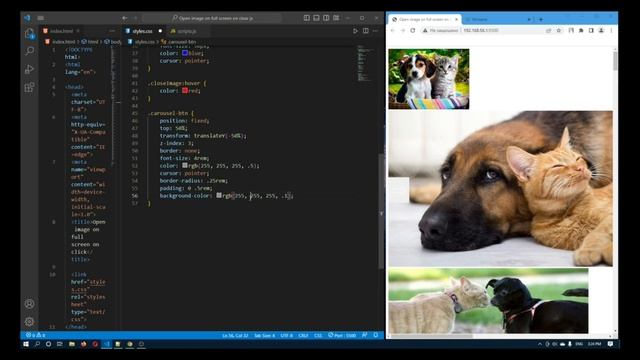Change the UTF-8 encoding in status bar
The image size is (640, 360).
[x=287, y=335]
